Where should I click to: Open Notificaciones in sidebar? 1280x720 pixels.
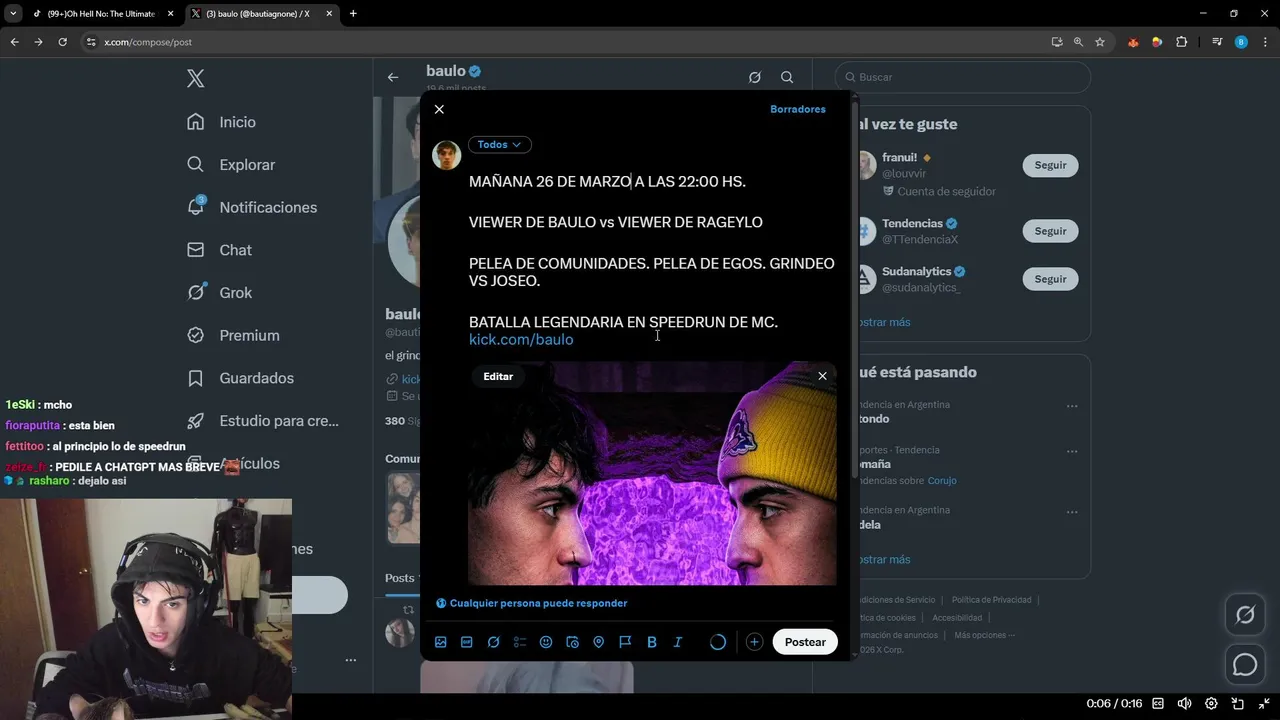click(252, 207)
